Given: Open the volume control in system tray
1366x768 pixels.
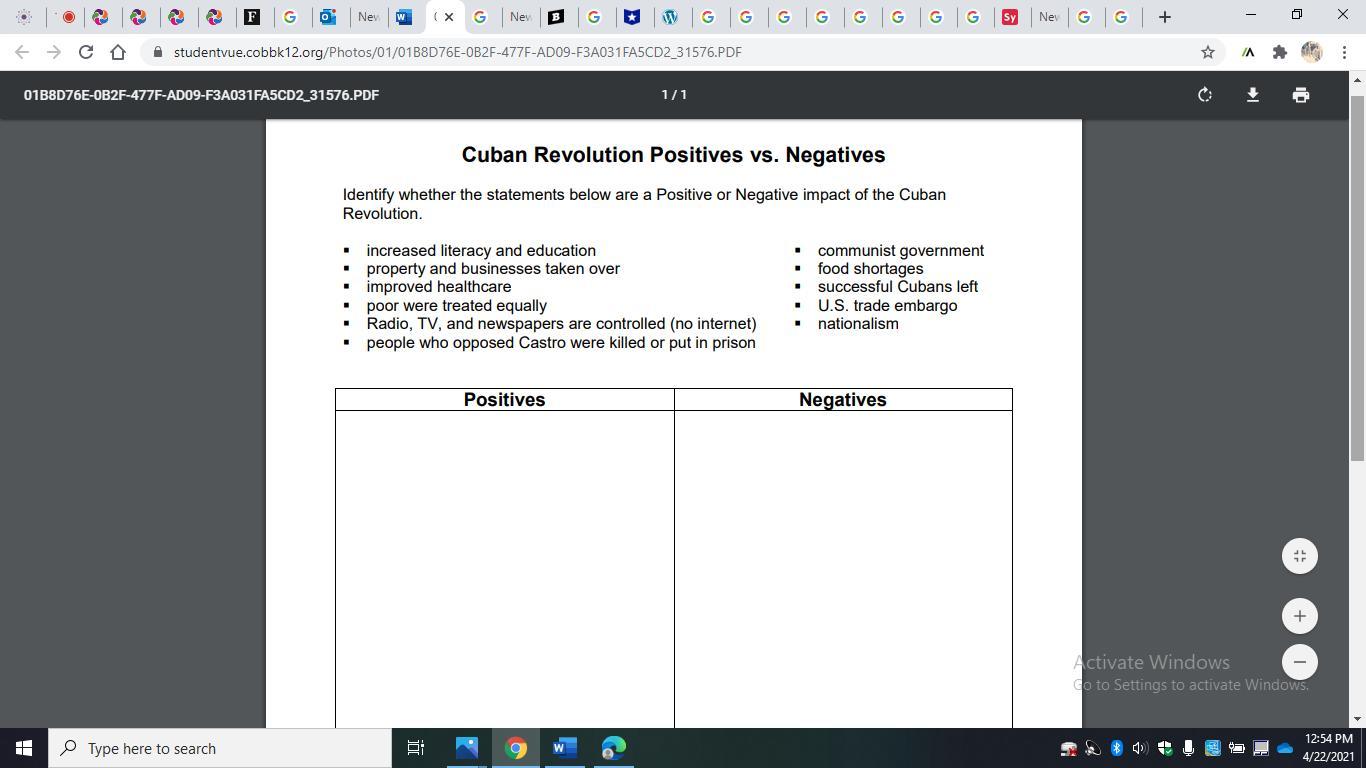Looking at the screenshot, I should coord(1140,748).
